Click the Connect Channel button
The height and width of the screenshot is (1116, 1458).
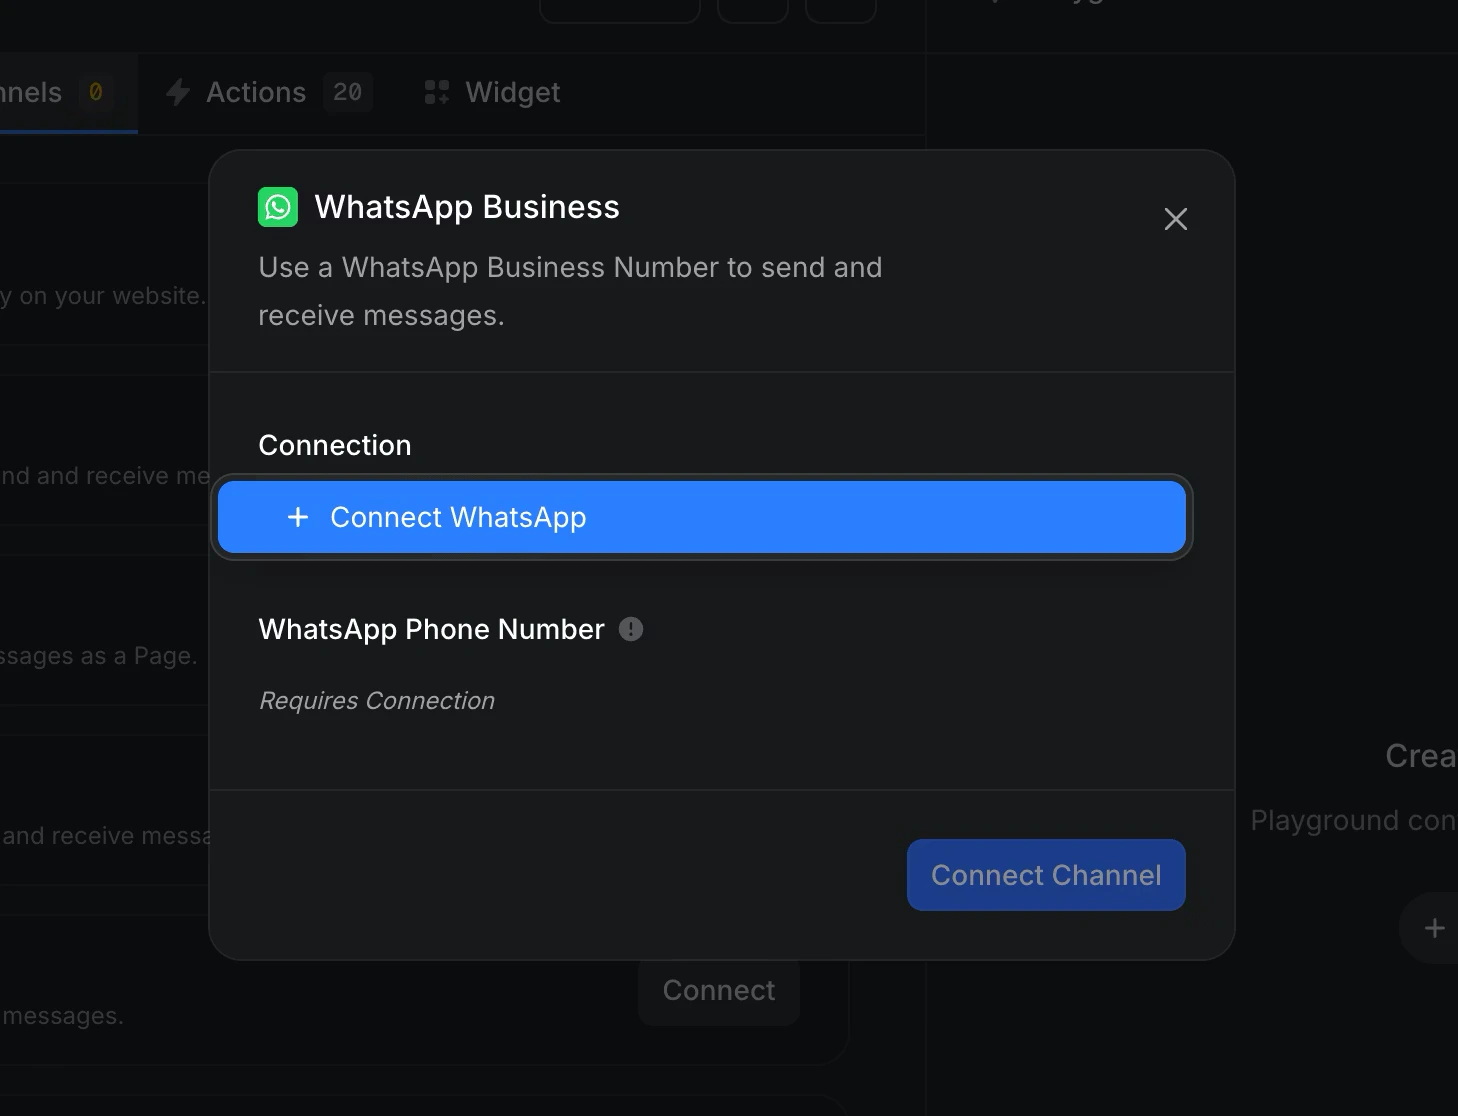coord(1045,874)
